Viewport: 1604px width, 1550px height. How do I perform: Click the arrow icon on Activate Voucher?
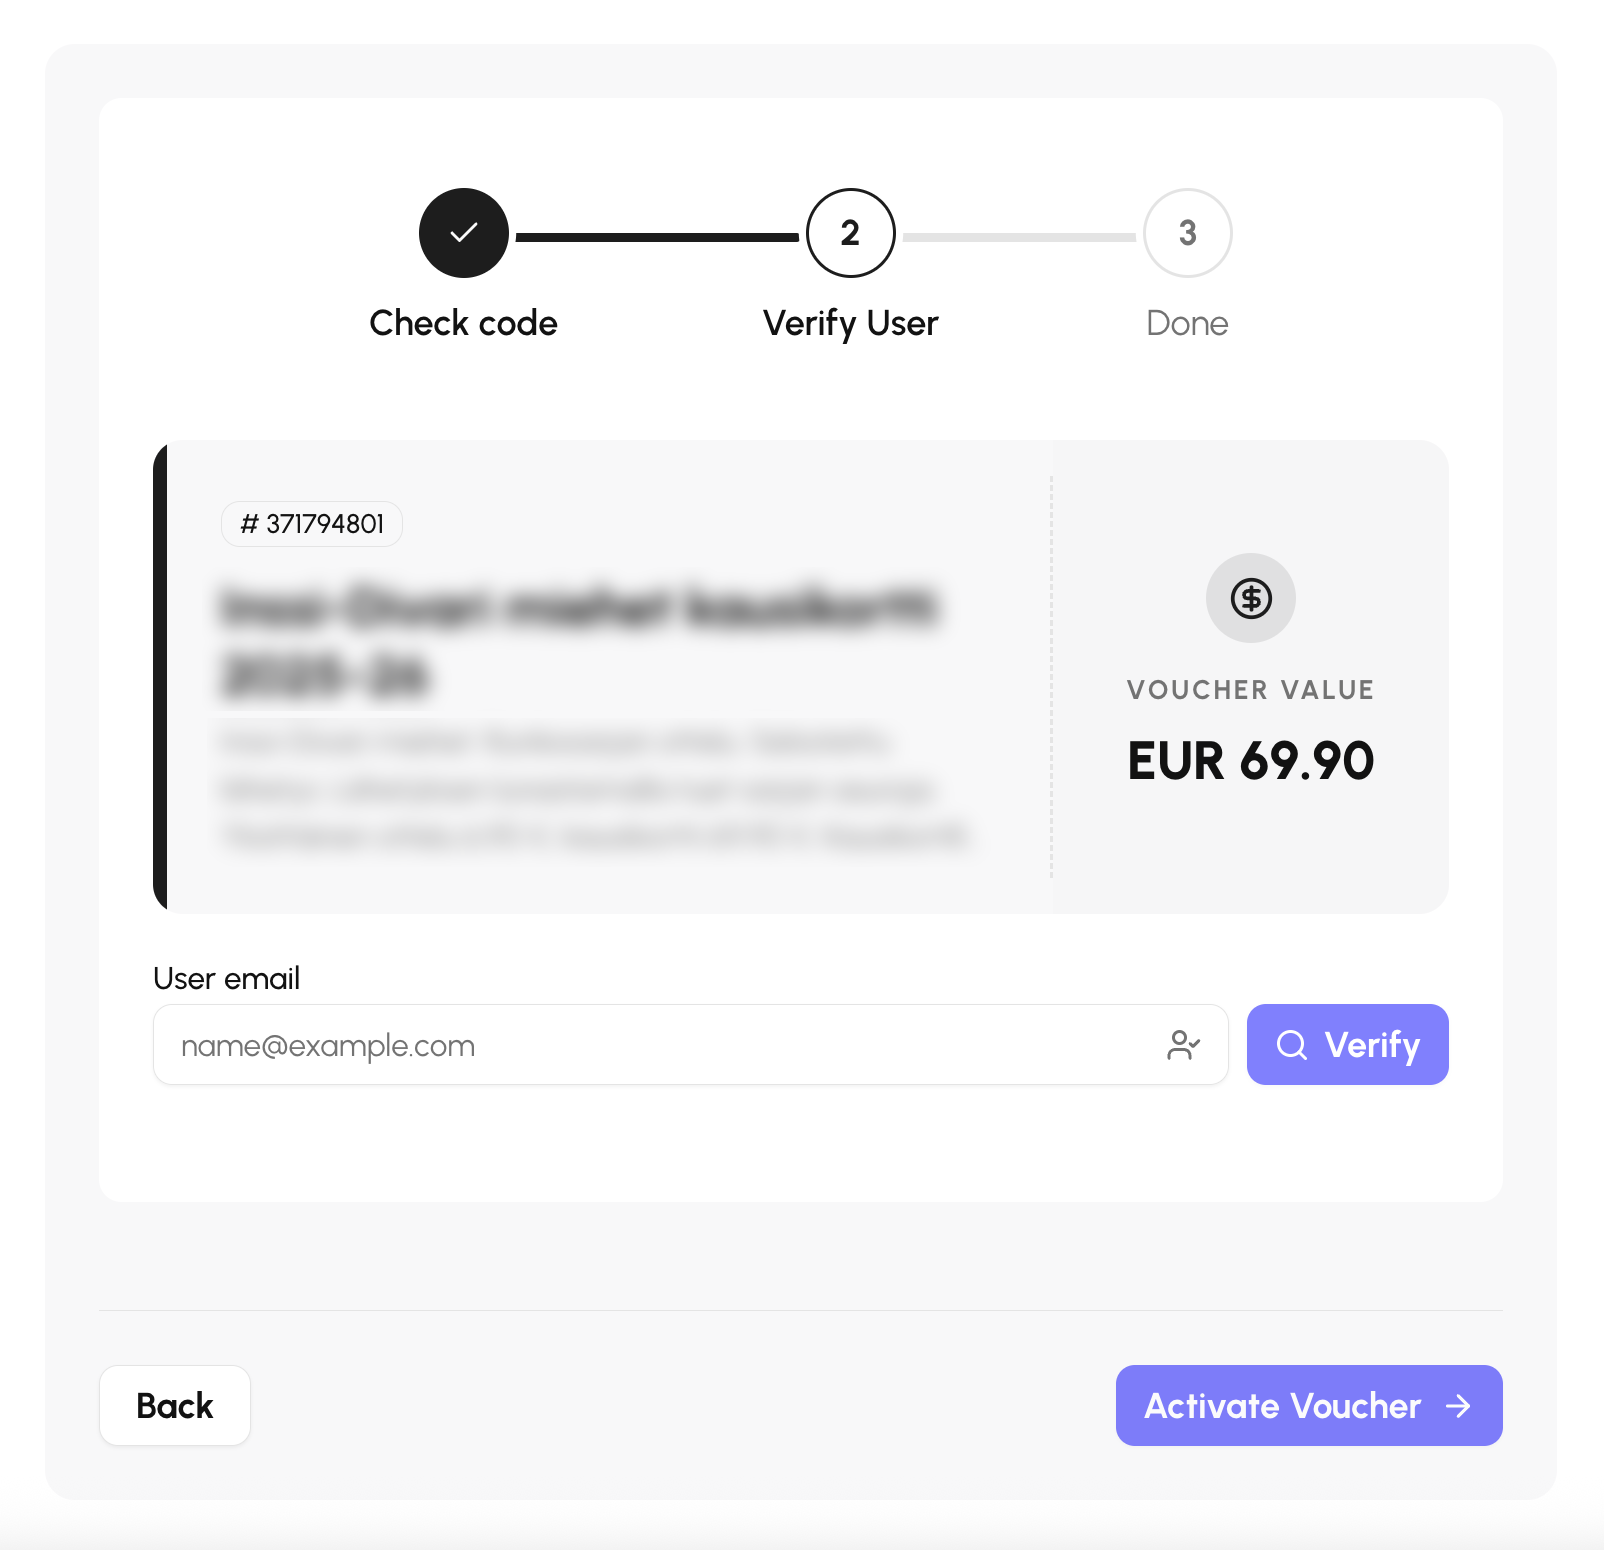tap(1459, 1406)
